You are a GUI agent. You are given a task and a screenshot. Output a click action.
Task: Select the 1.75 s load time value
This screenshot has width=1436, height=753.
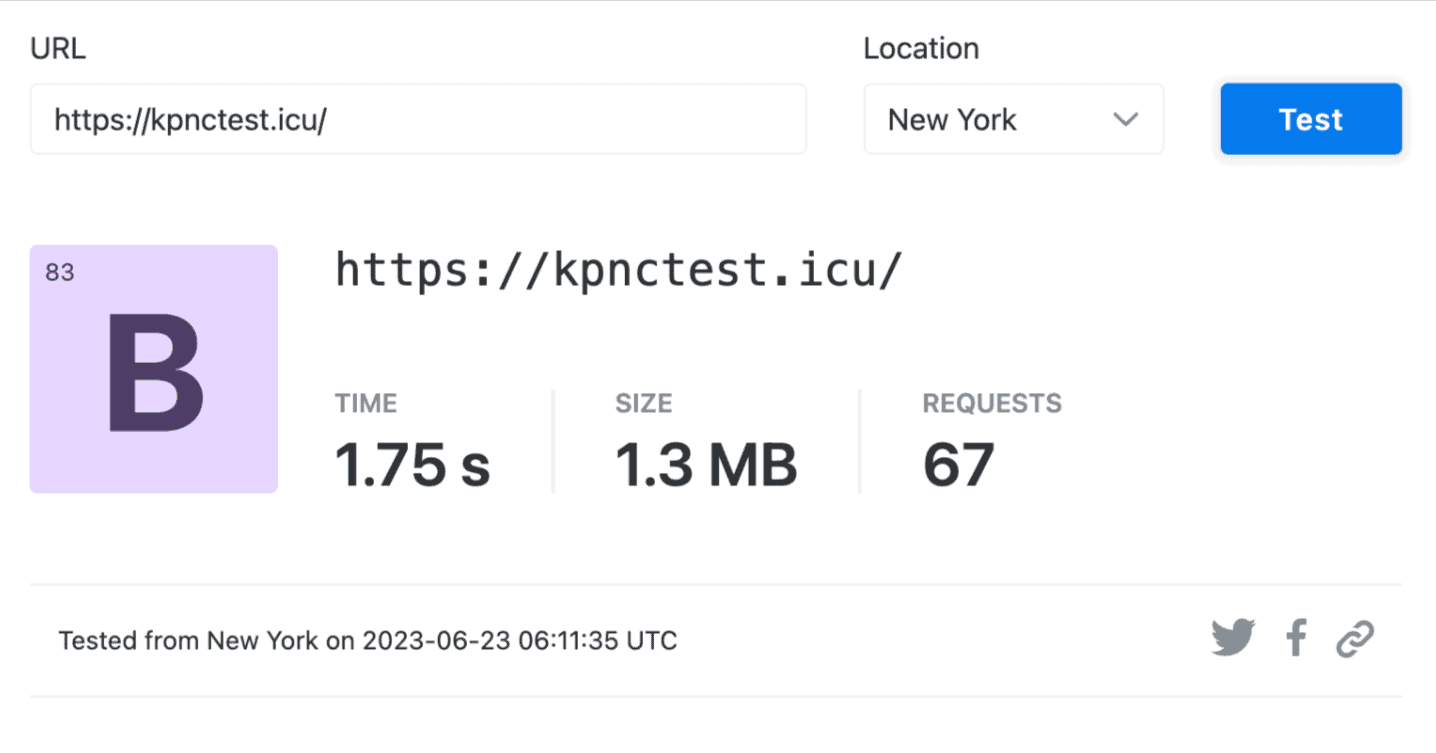pos(412,465)
